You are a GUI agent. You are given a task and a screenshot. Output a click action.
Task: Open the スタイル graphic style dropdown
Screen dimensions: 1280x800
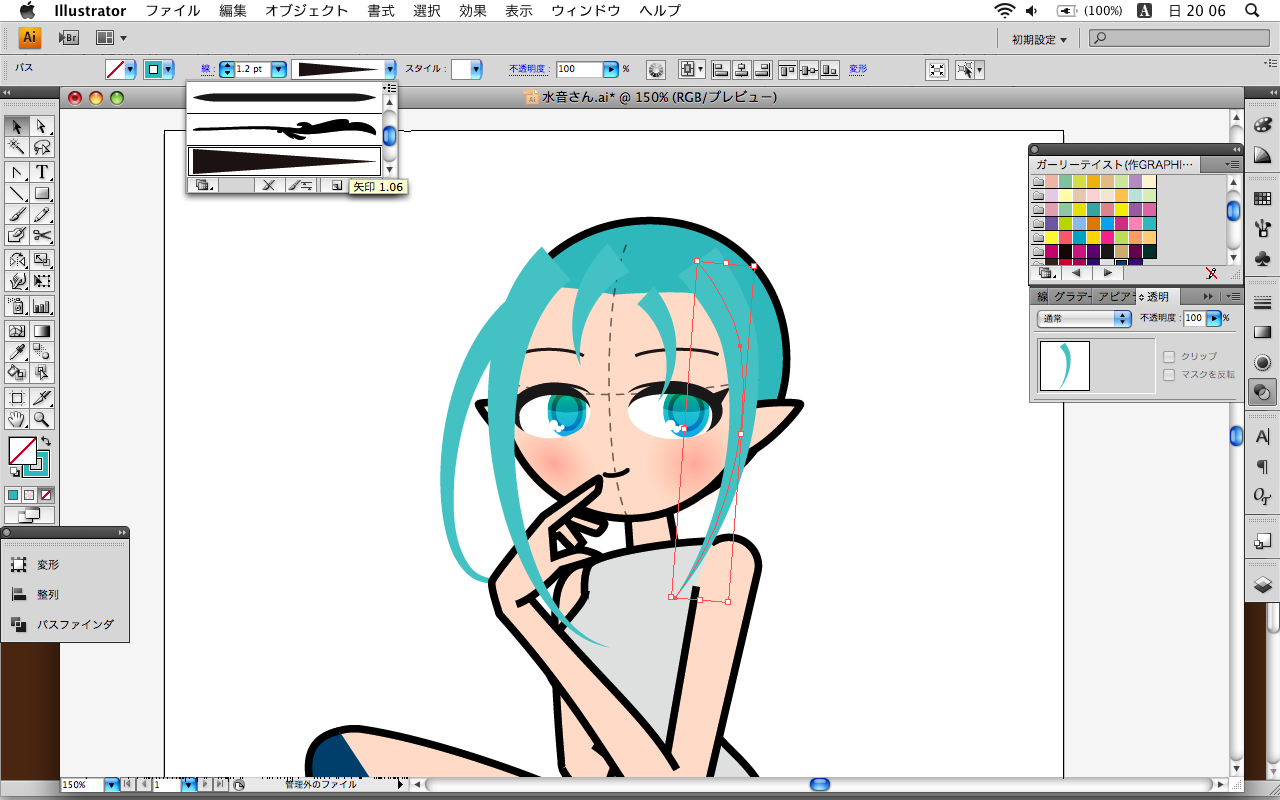(x=476, y=69)
